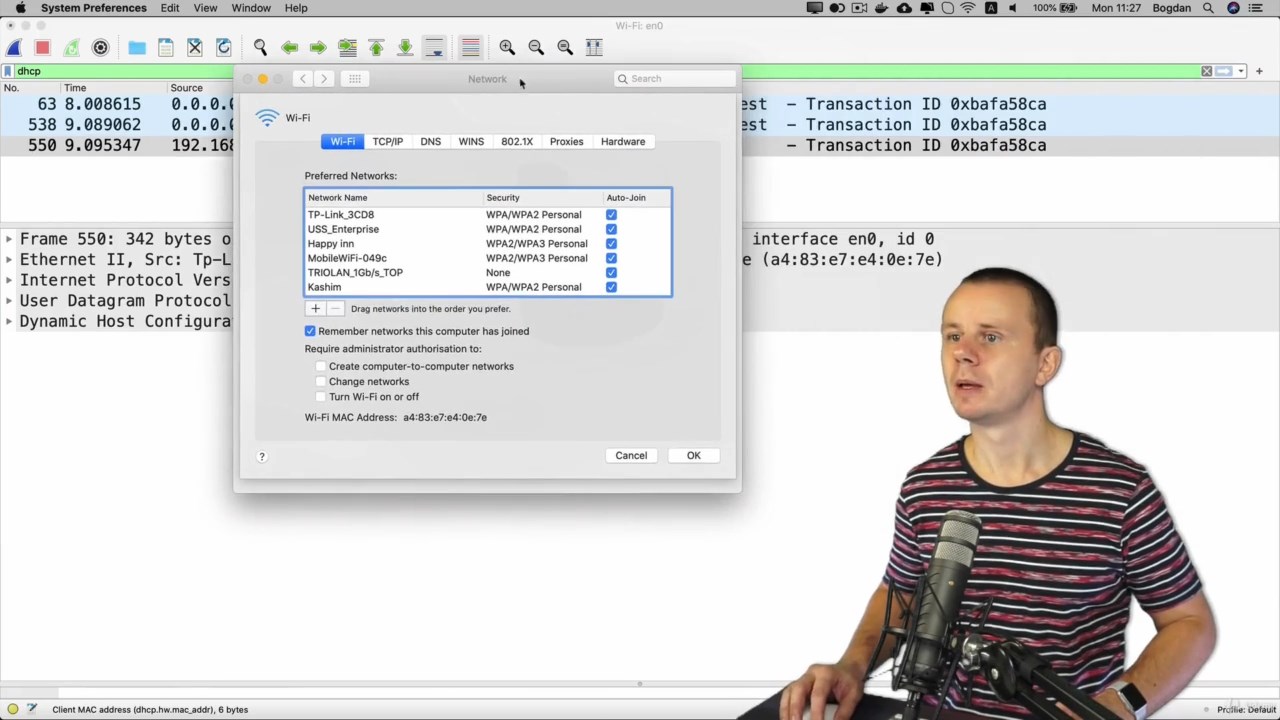Open the help question mark in Network dialog

point(262,457)
